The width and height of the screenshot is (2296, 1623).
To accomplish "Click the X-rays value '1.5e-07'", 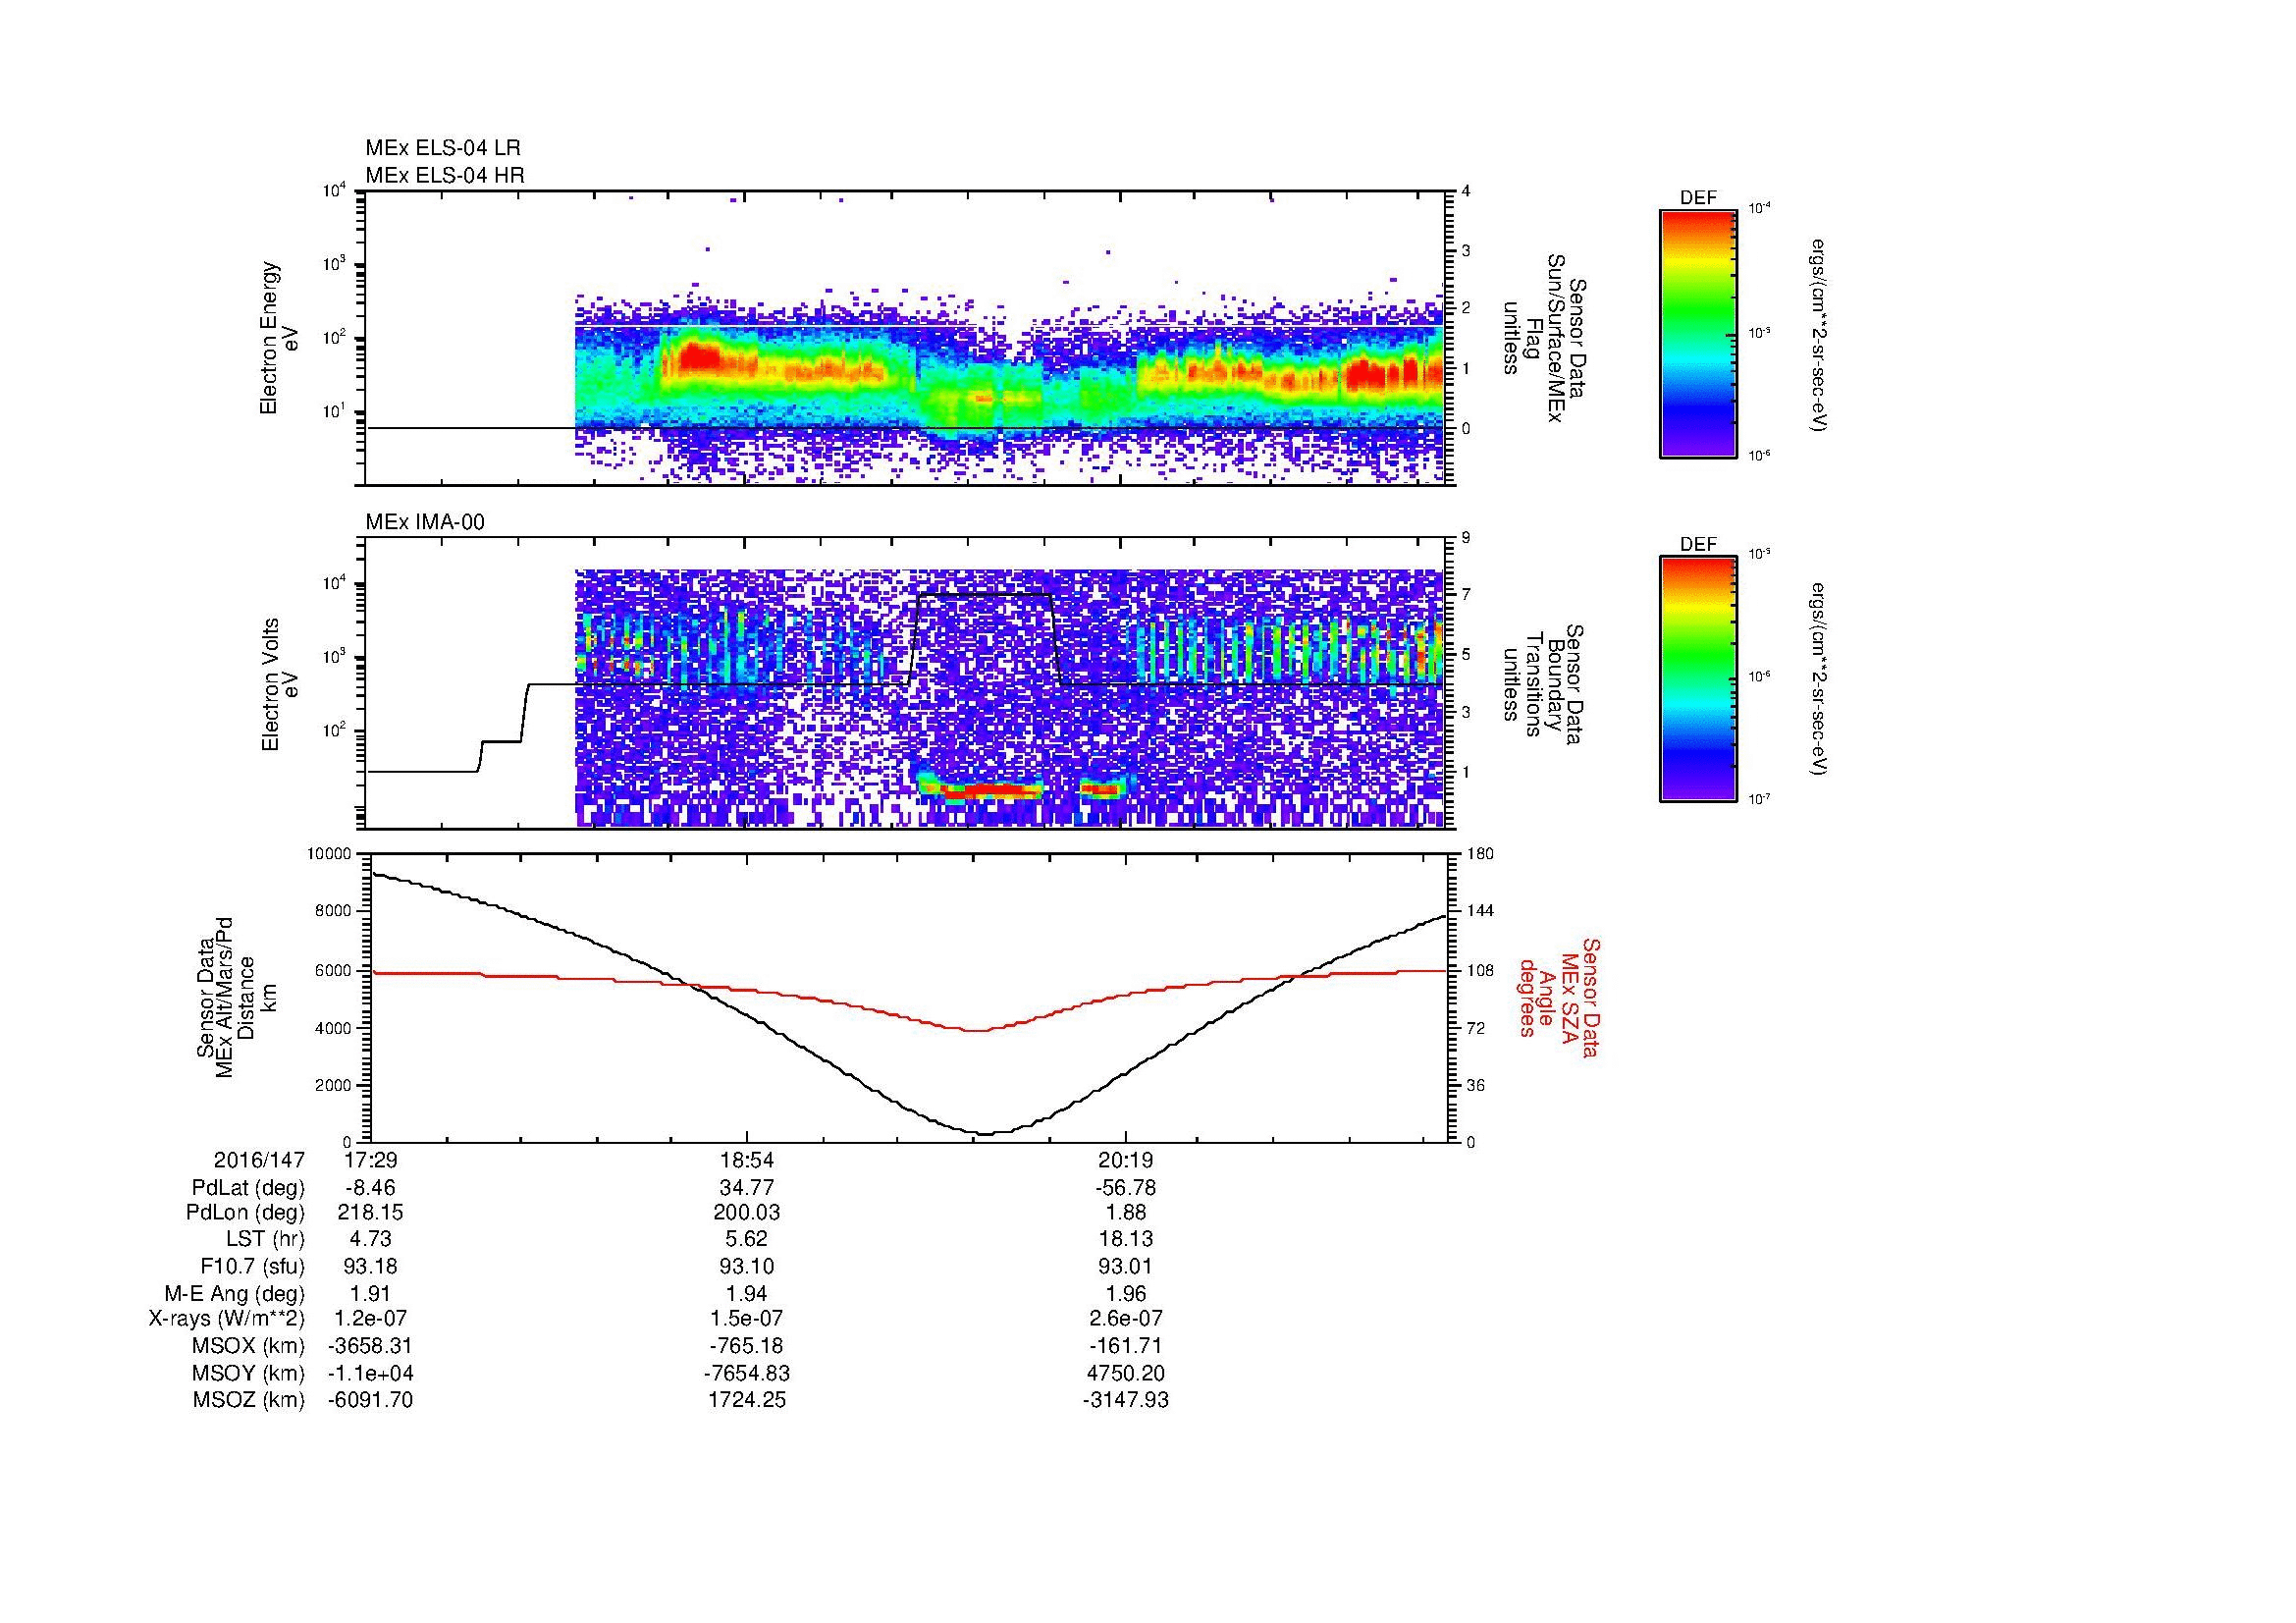I will coord(747,1319).
